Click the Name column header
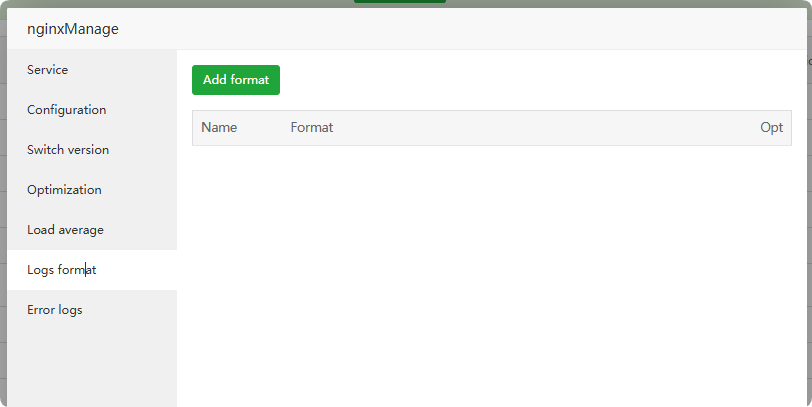Screen dimensions: 812x407 (219, 127)
